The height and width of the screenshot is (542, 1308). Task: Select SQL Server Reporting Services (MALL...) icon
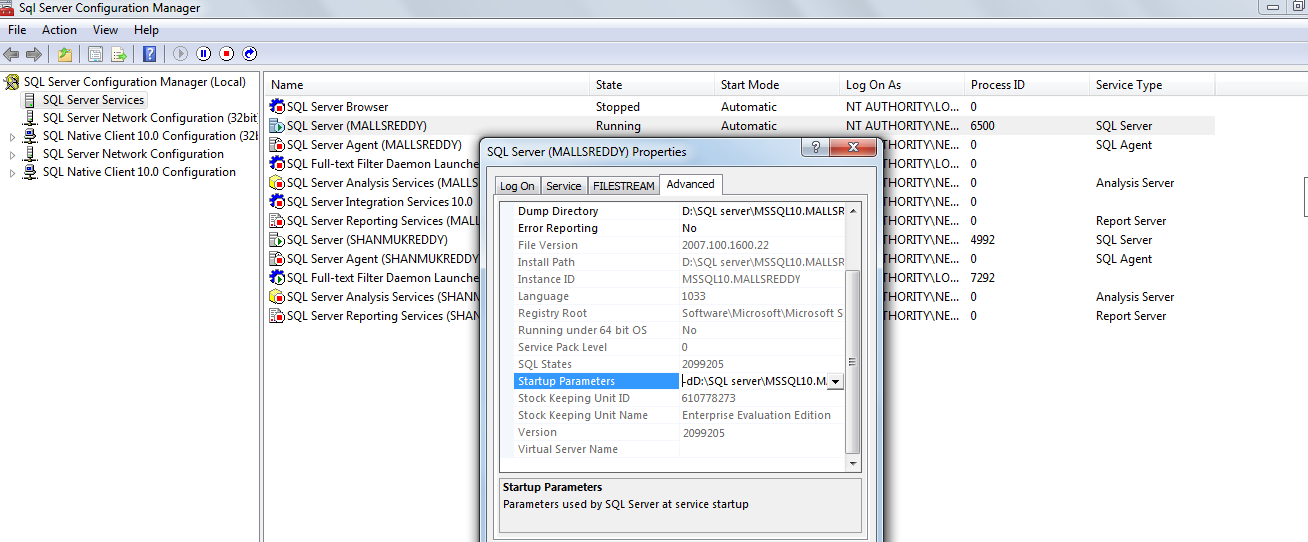pyautogui.click(x=277, y=221)
